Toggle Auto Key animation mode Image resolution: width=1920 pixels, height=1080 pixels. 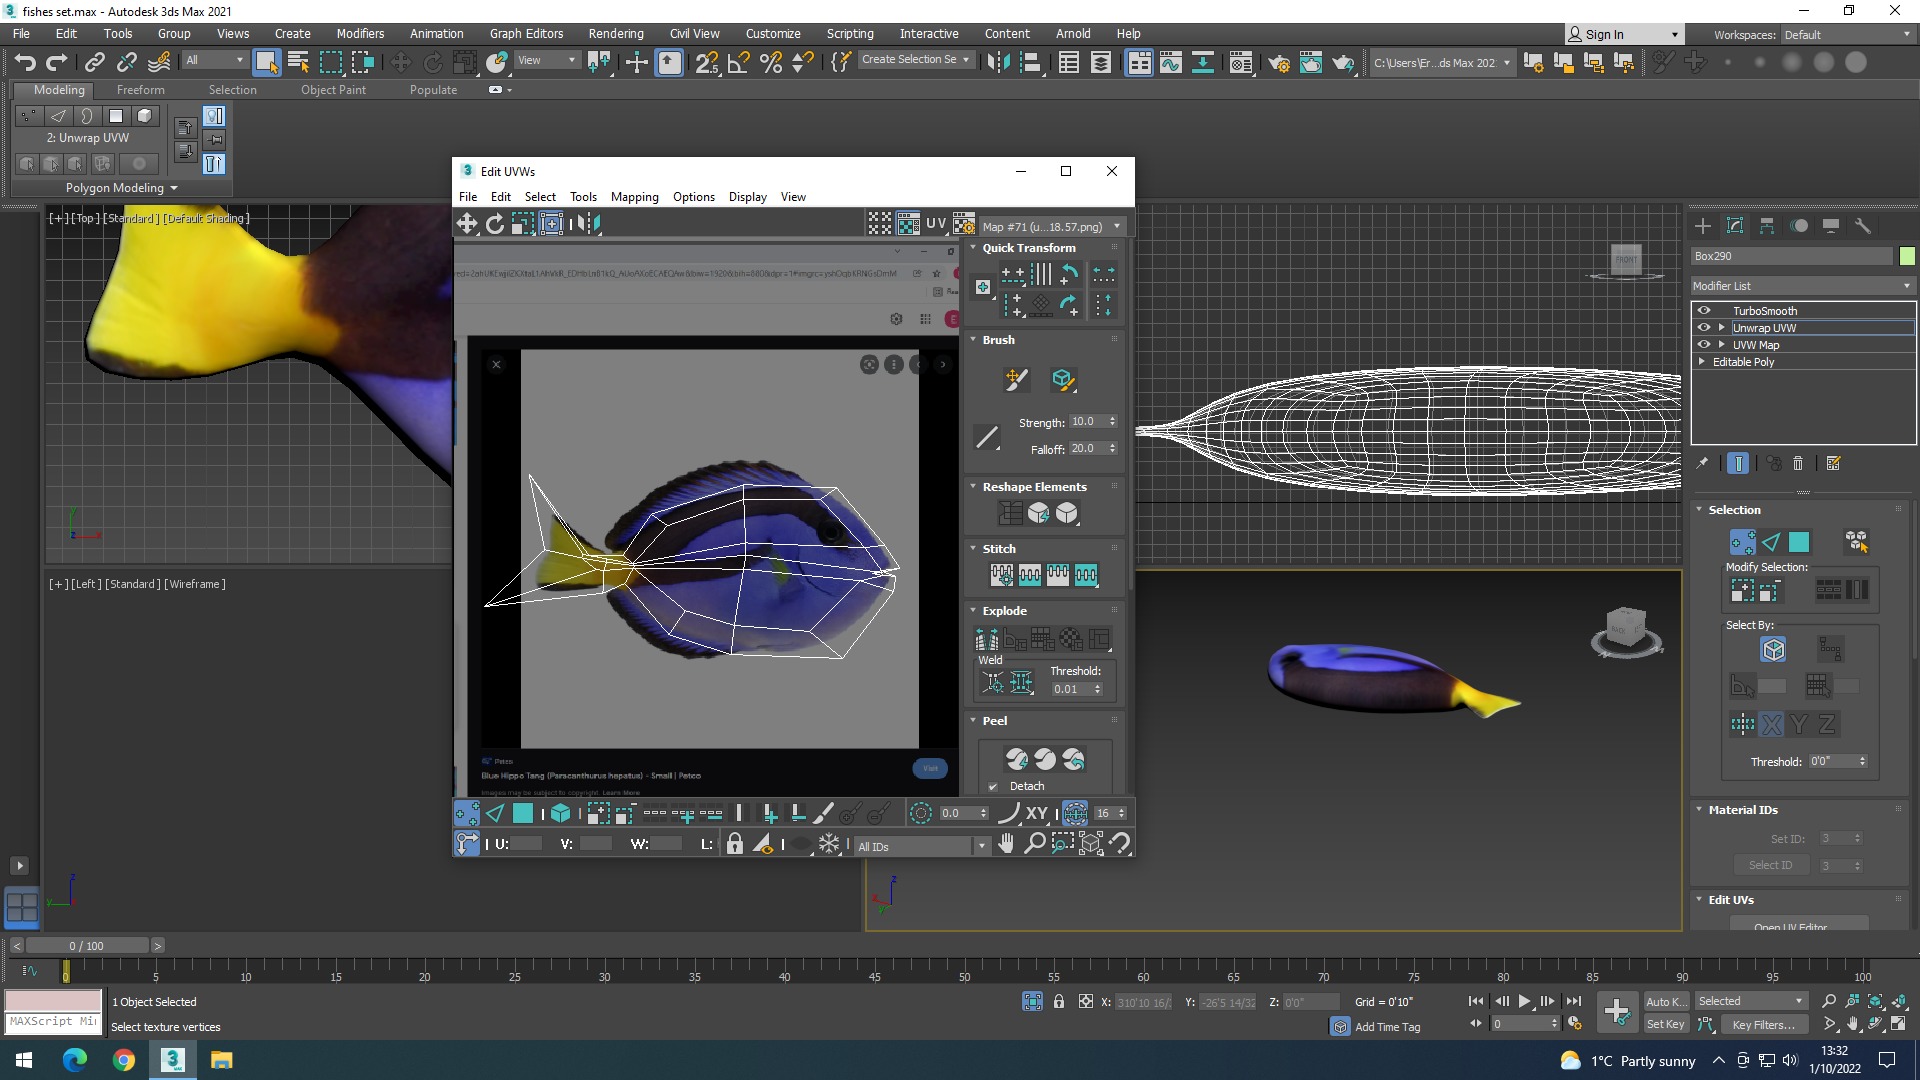tap(1665, 1002)
